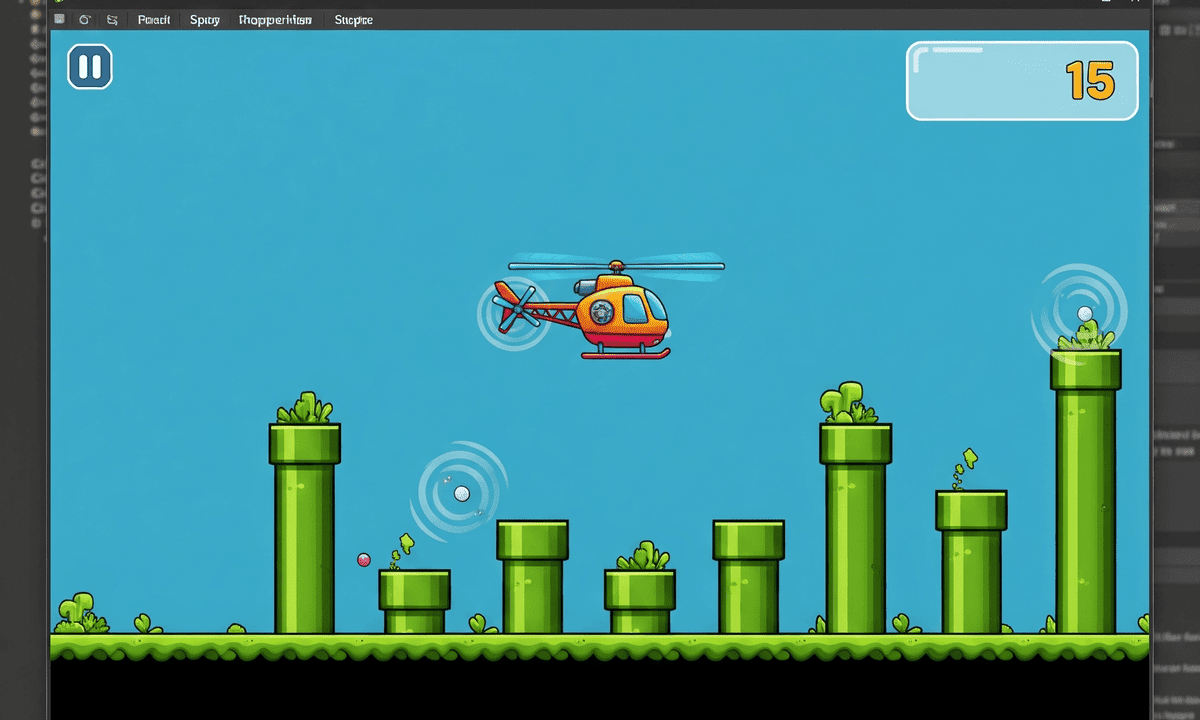The width and height of the screenshot is (1200, 720).
Task: Click the green run indicator above the toolbar
Action: (58, 4)
